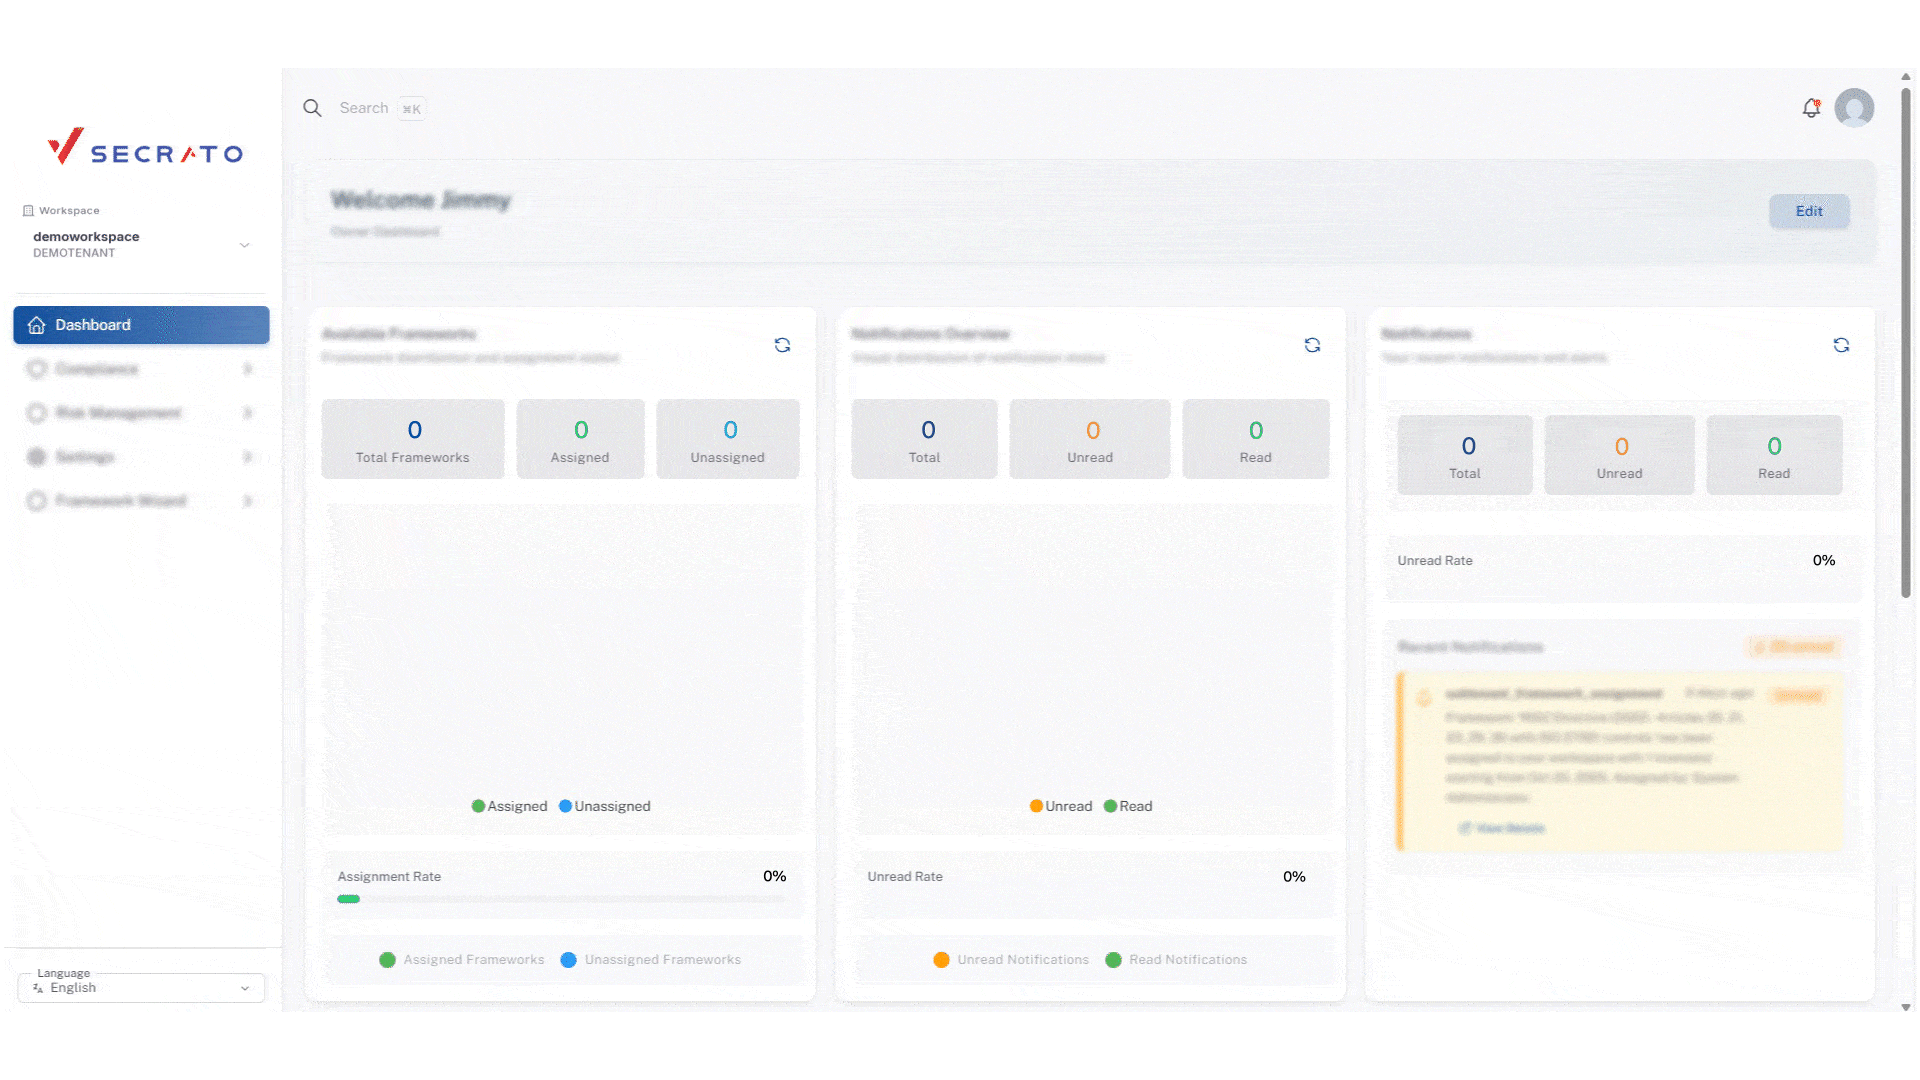Refresh the Notifications panel

coord(1841,345)
